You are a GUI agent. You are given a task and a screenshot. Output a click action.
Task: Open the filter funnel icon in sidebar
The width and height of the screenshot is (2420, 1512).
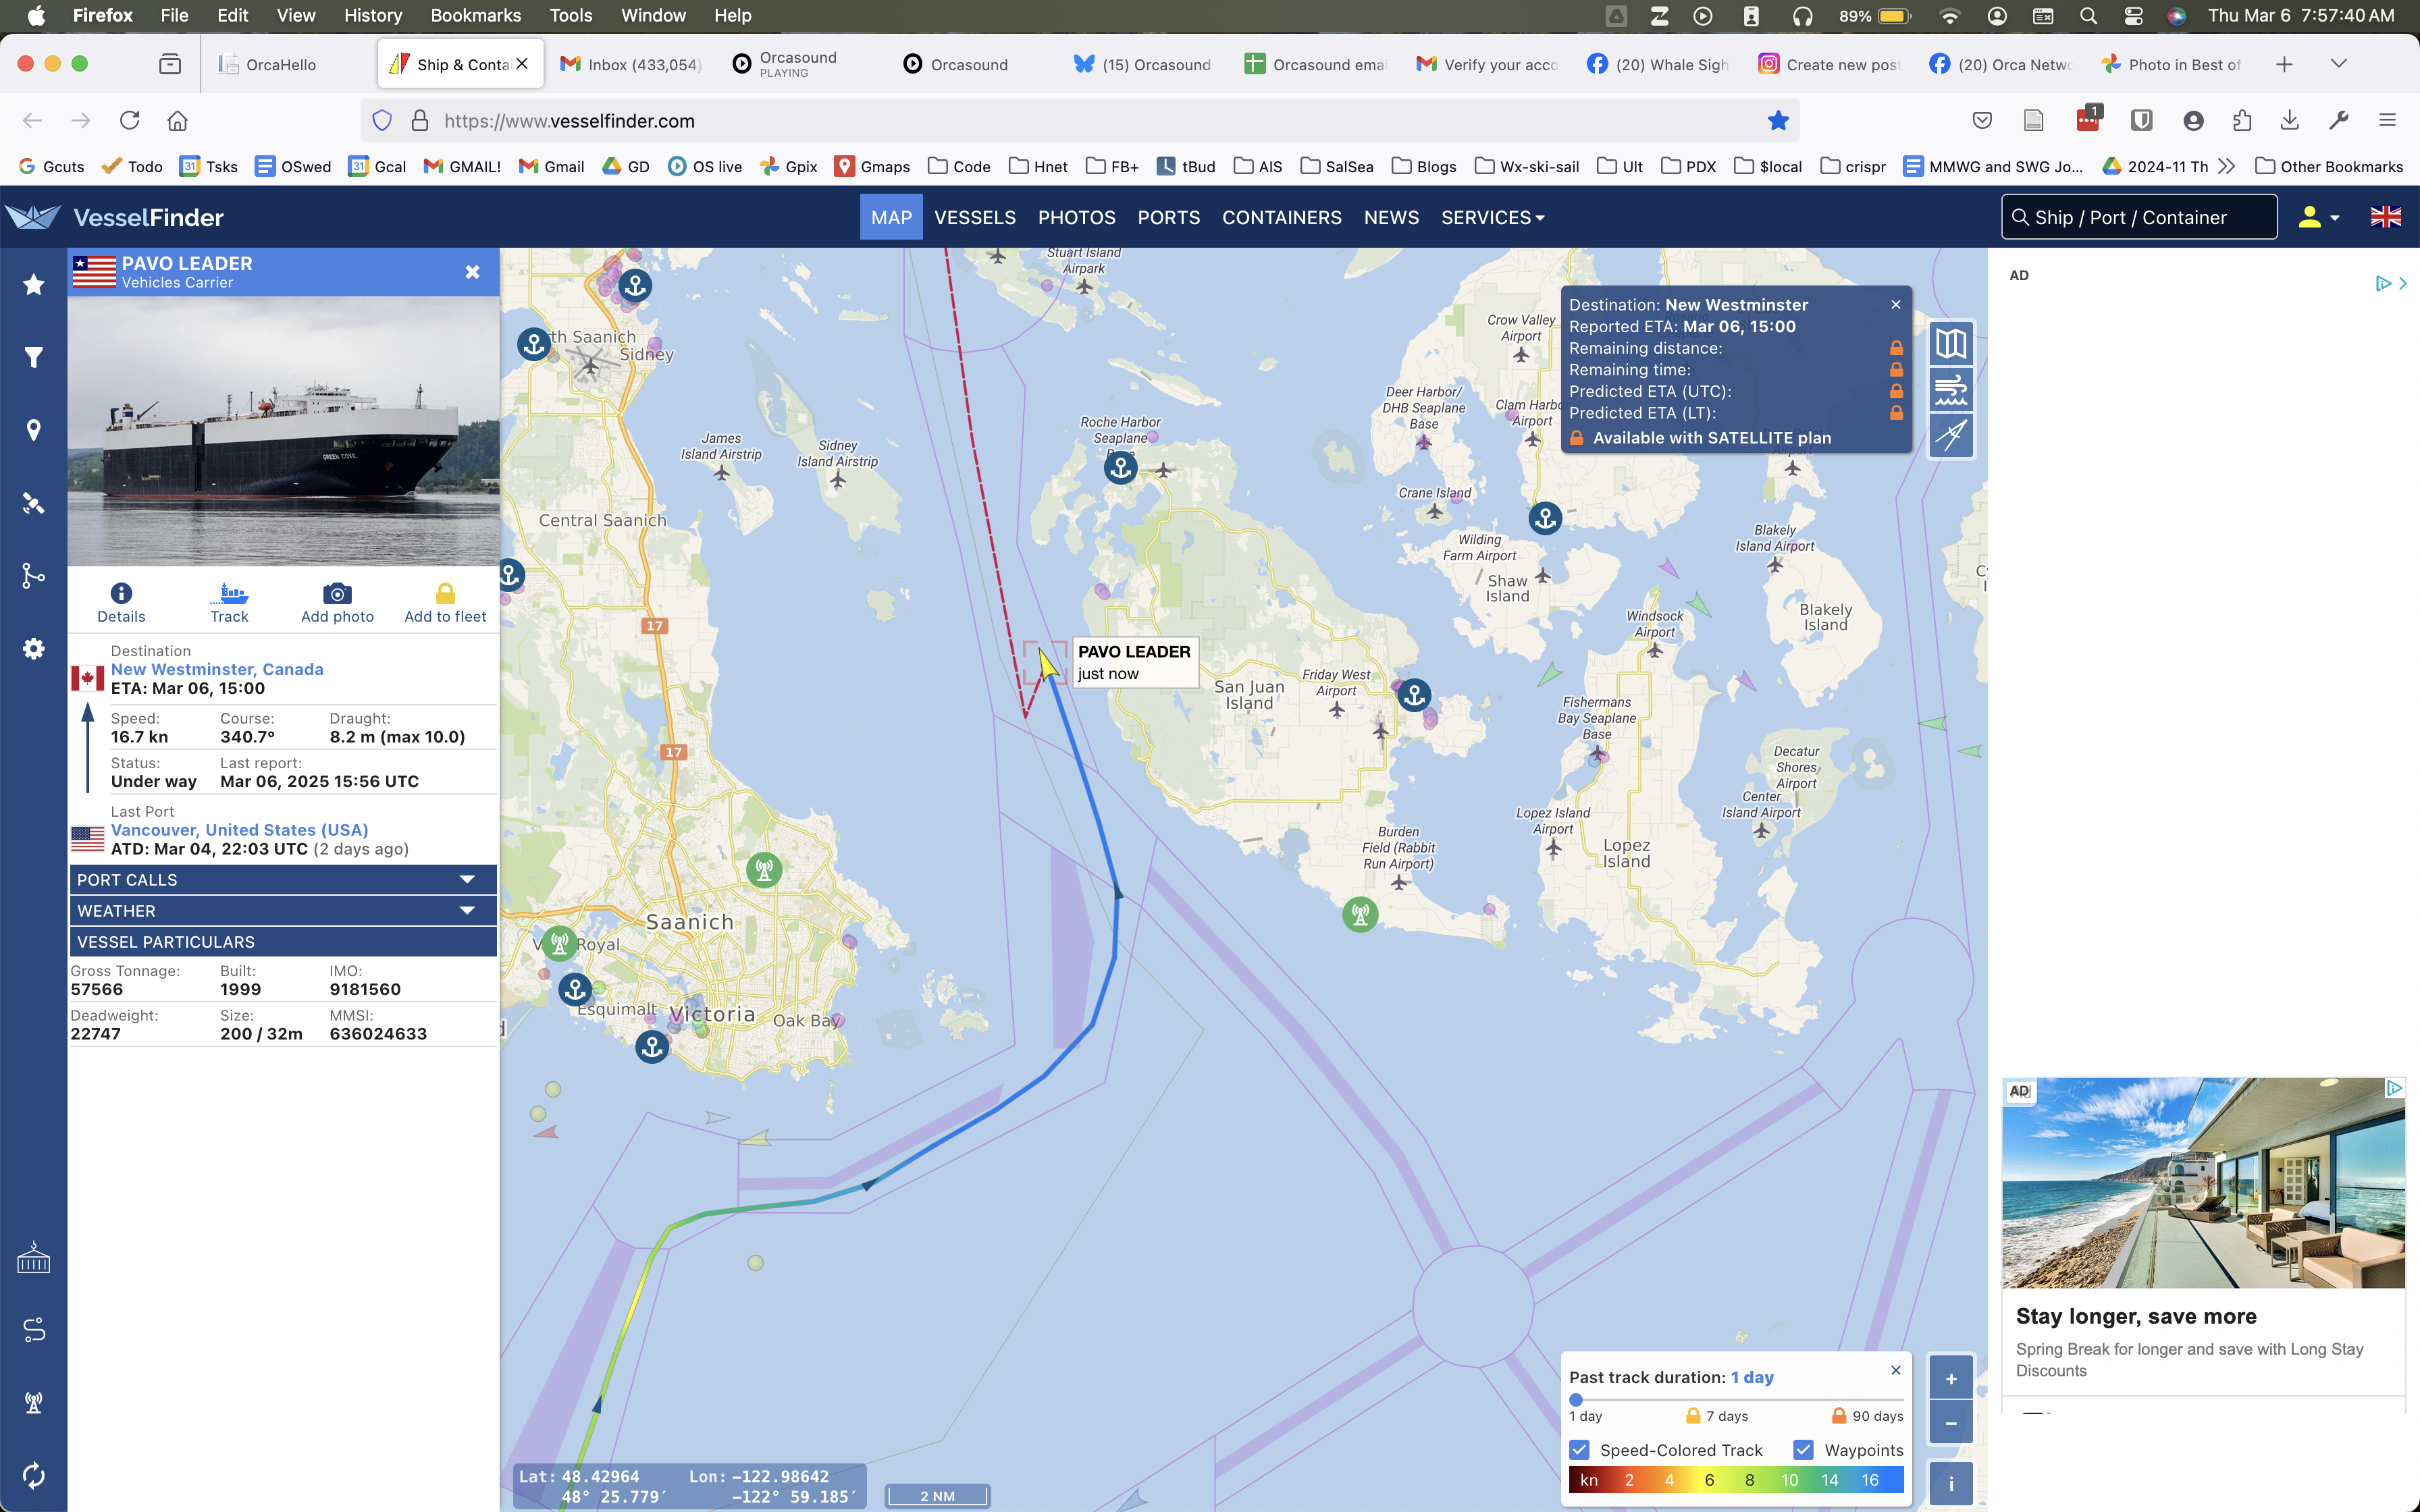[x=33, y=357]
